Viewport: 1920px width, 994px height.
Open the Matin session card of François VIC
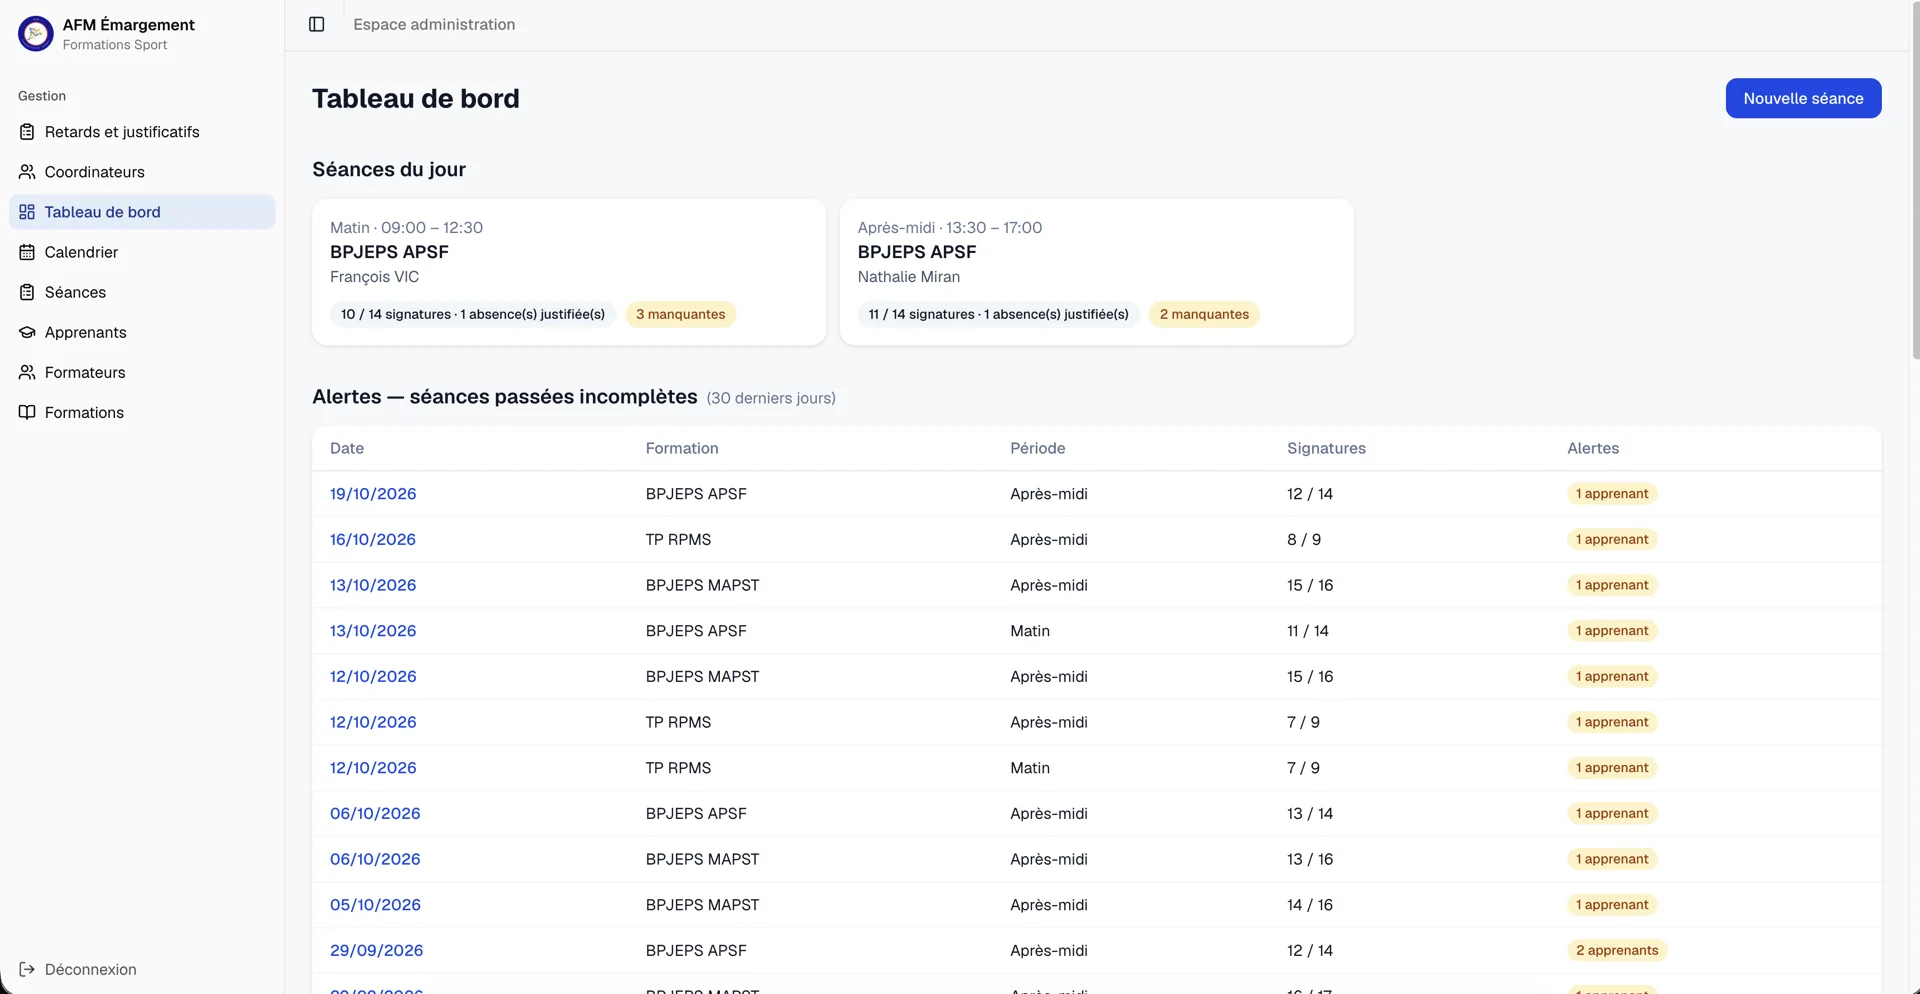coord(569,272)
